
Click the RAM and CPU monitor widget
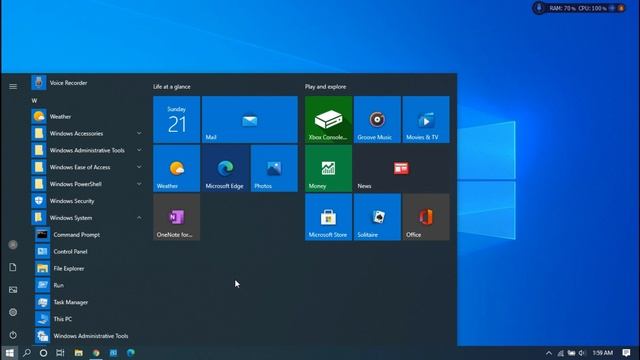[579, 8]
